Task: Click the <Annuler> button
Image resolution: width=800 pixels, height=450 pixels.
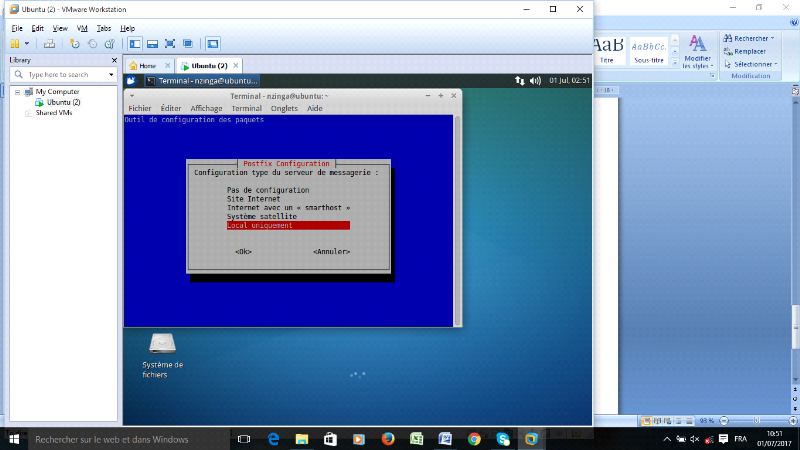Action: [332, 252]
